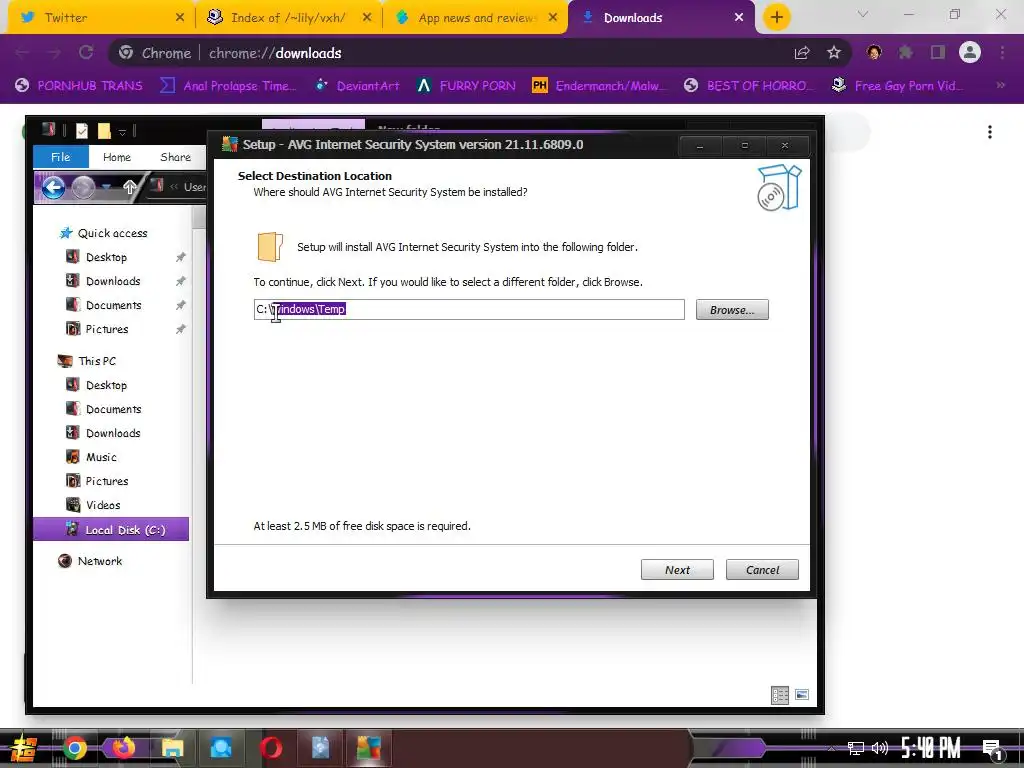Click the up-one-level arrow in File Explorer

coord(130,188)
